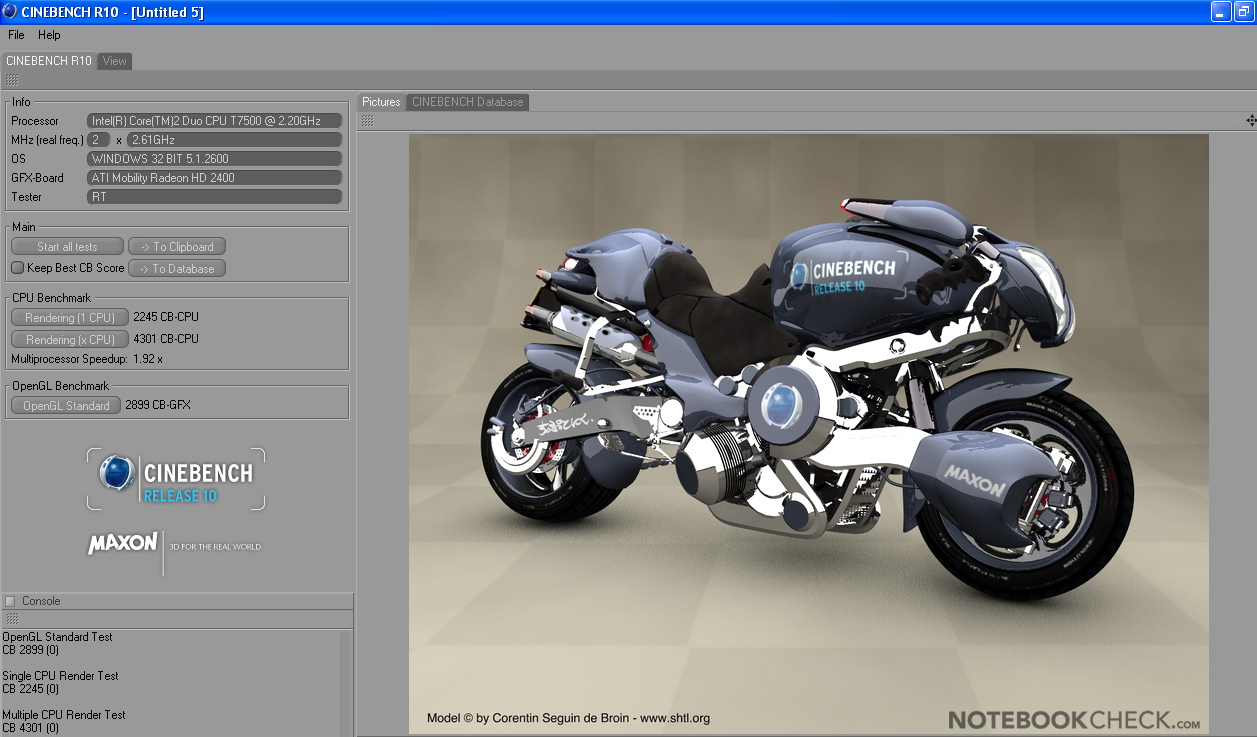
Task: Click the 2899 CB-GFX score text
Action: pyautogui.click(x=158, y=406)
